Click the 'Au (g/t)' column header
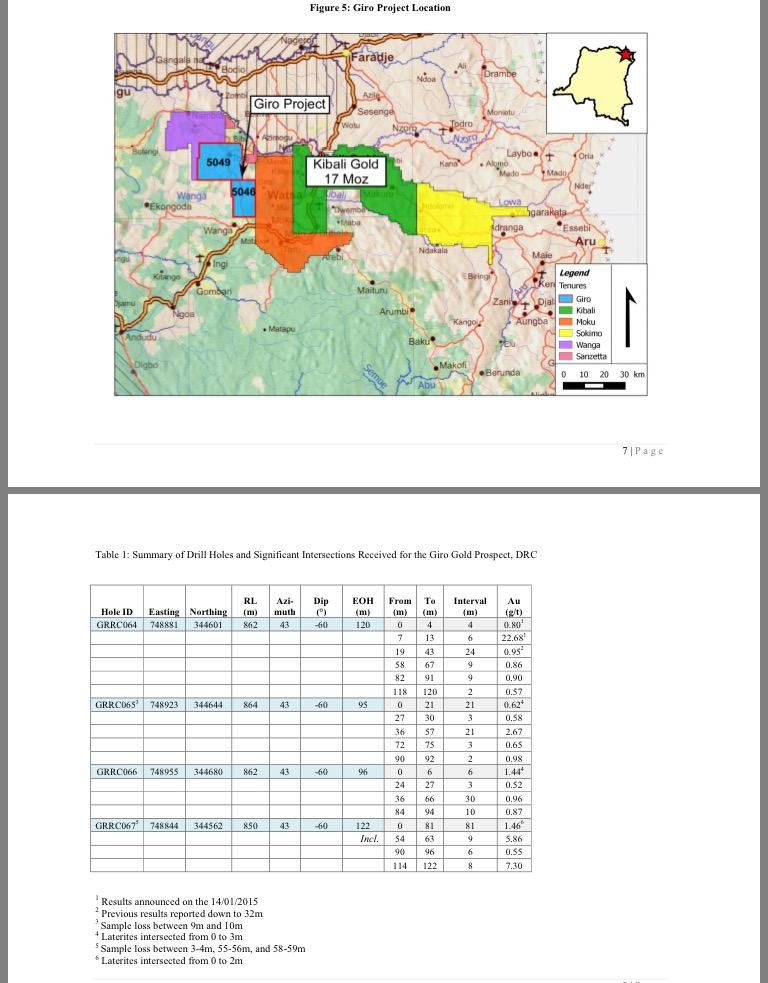 click(x=514, y=606)
